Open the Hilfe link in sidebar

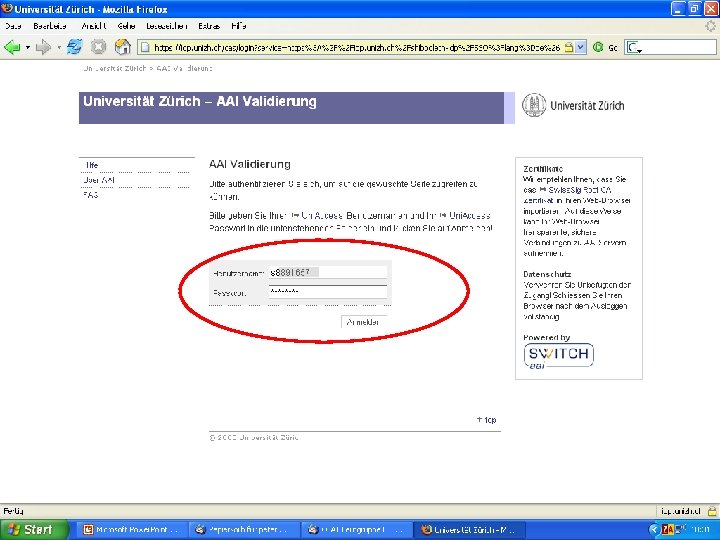92,165
